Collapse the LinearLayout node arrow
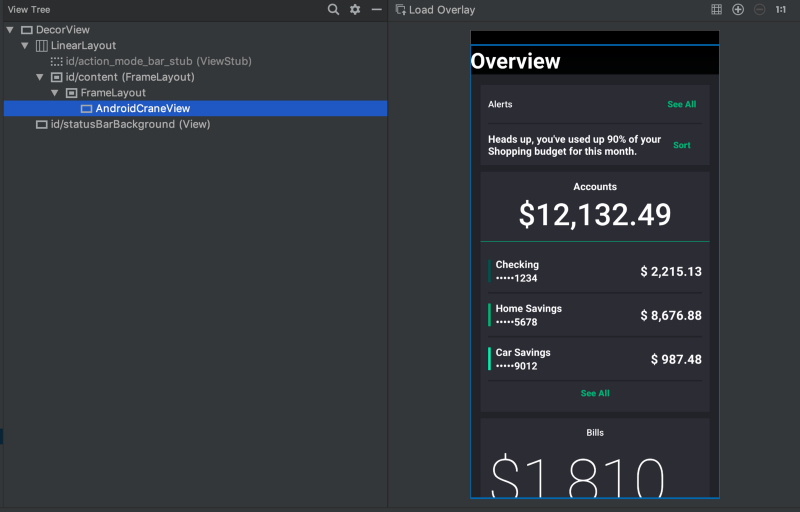The image size is (800, 512). tap(25, 46)
